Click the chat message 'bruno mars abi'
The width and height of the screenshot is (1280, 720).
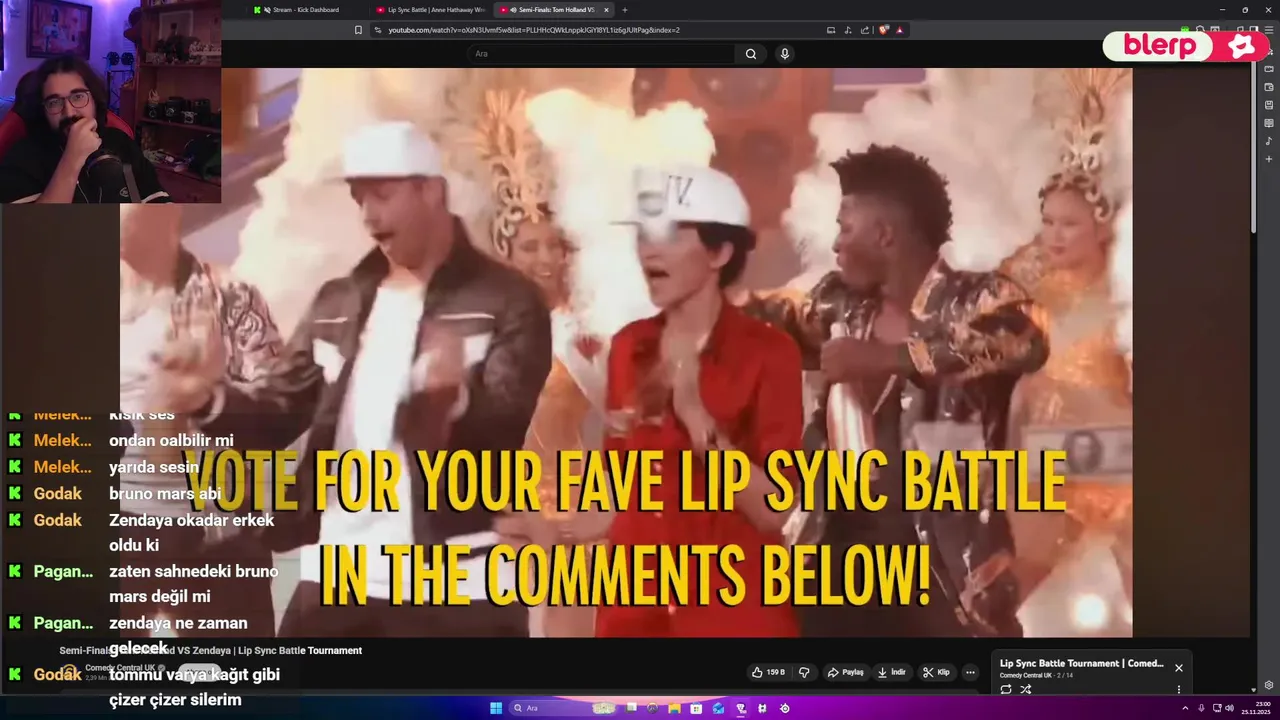tap(165, 493)
